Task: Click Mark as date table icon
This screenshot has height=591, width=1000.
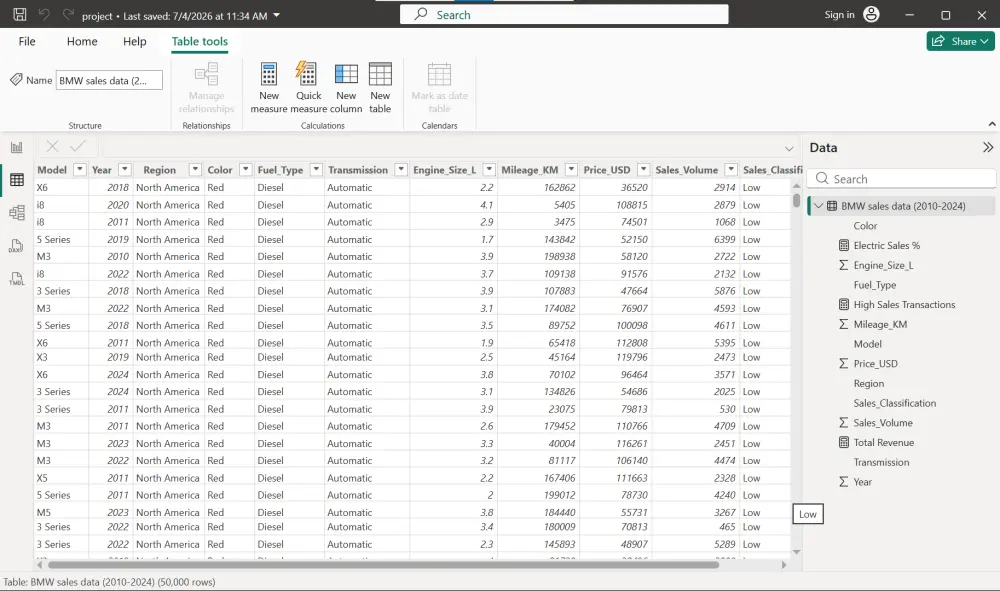Action: pos(439,74)
